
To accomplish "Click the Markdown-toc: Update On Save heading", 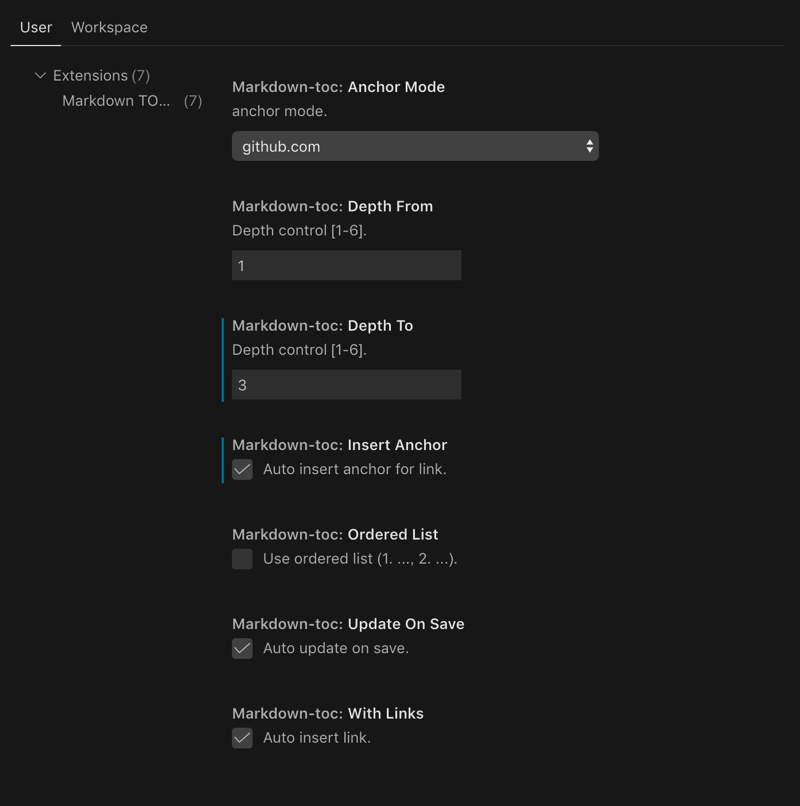I will (x=346, y=623).
